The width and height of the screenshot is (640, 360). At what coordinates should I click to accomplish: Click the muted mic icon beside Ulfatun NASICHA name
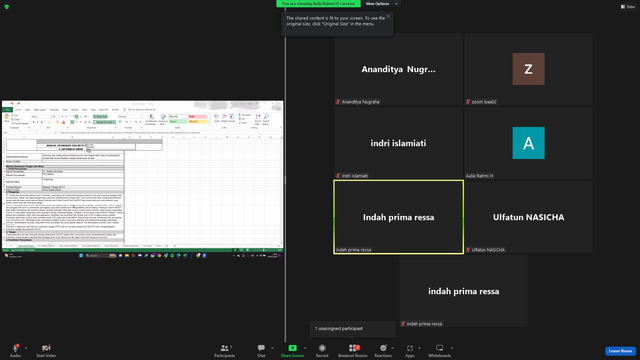pos(468,250)
